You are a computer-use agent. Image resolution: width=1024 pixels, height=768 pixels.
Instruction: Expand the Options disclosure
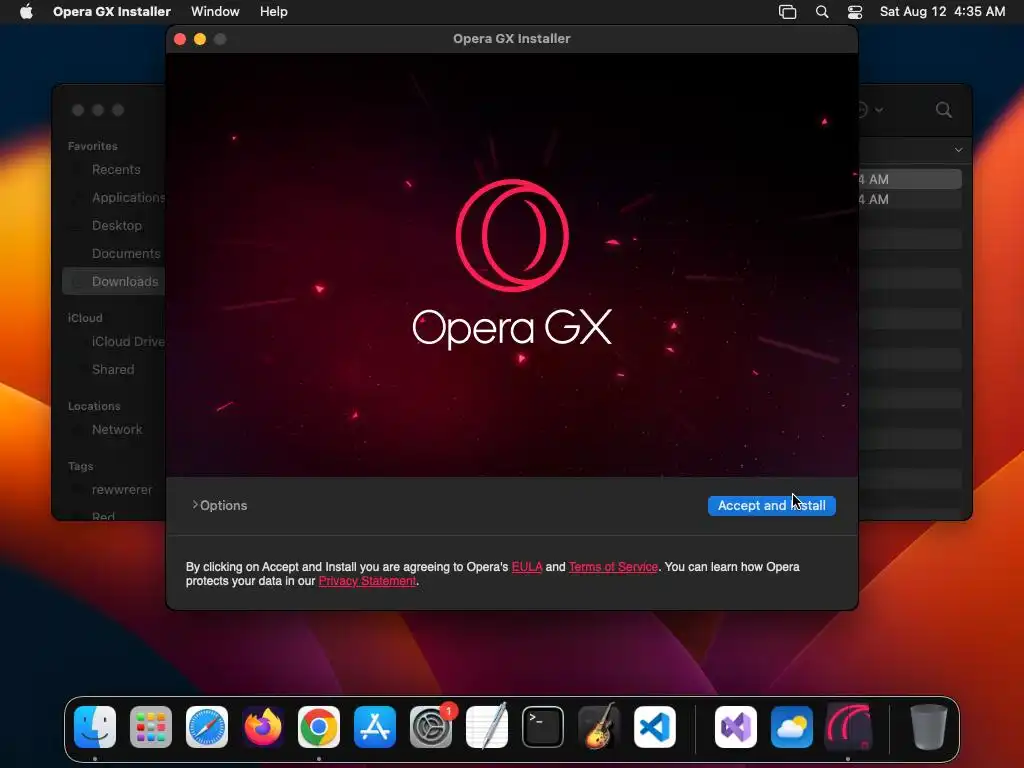(219, 505)
